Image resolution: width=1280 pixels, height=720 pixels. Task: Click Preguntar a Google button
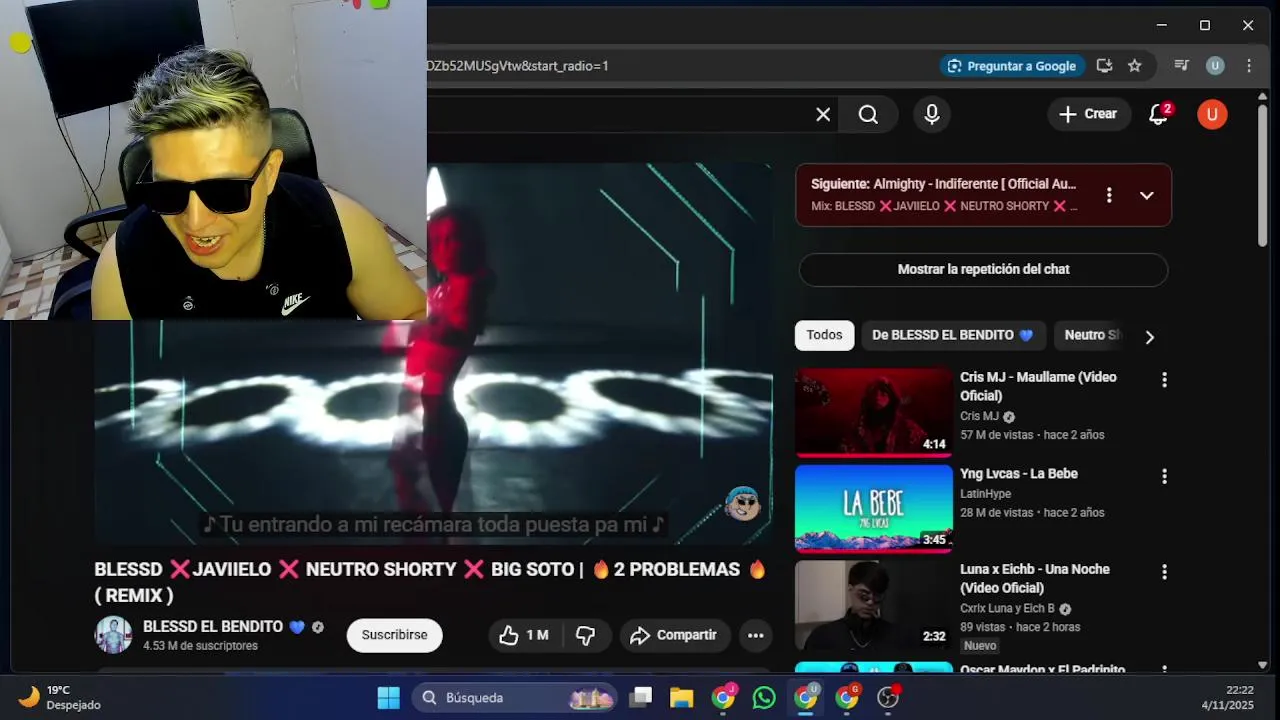1011,66
